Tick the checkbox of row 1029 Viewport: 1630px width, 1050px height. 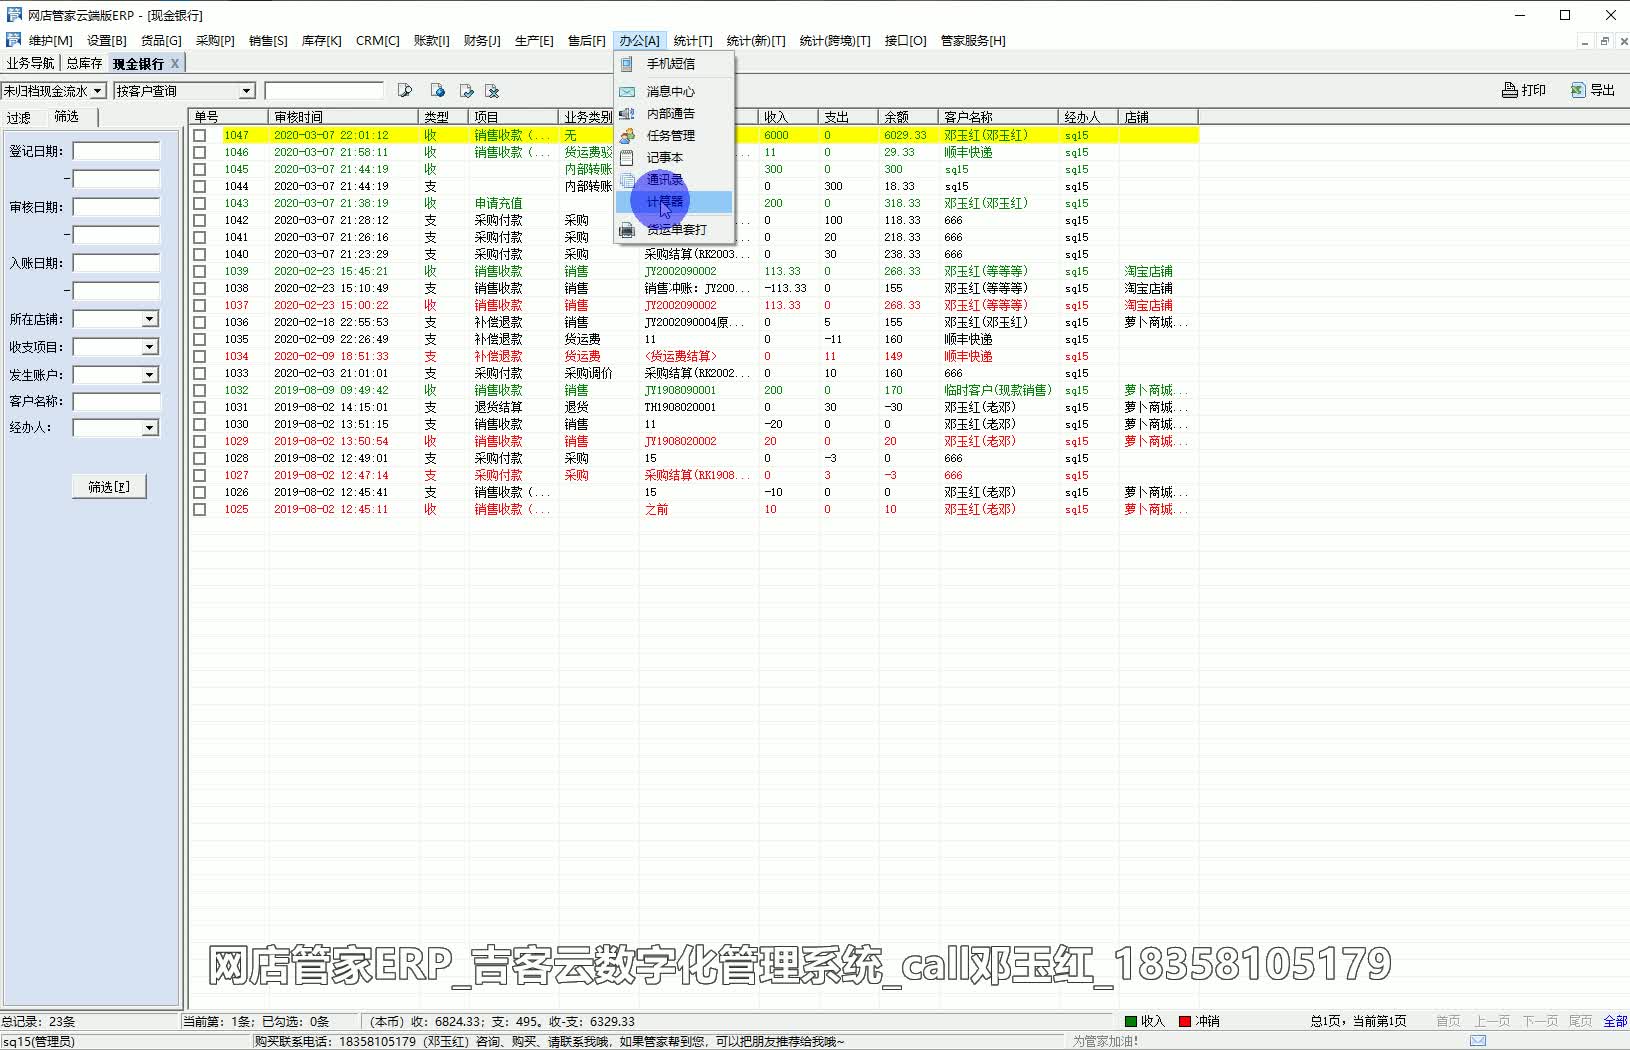coord(200,441)
